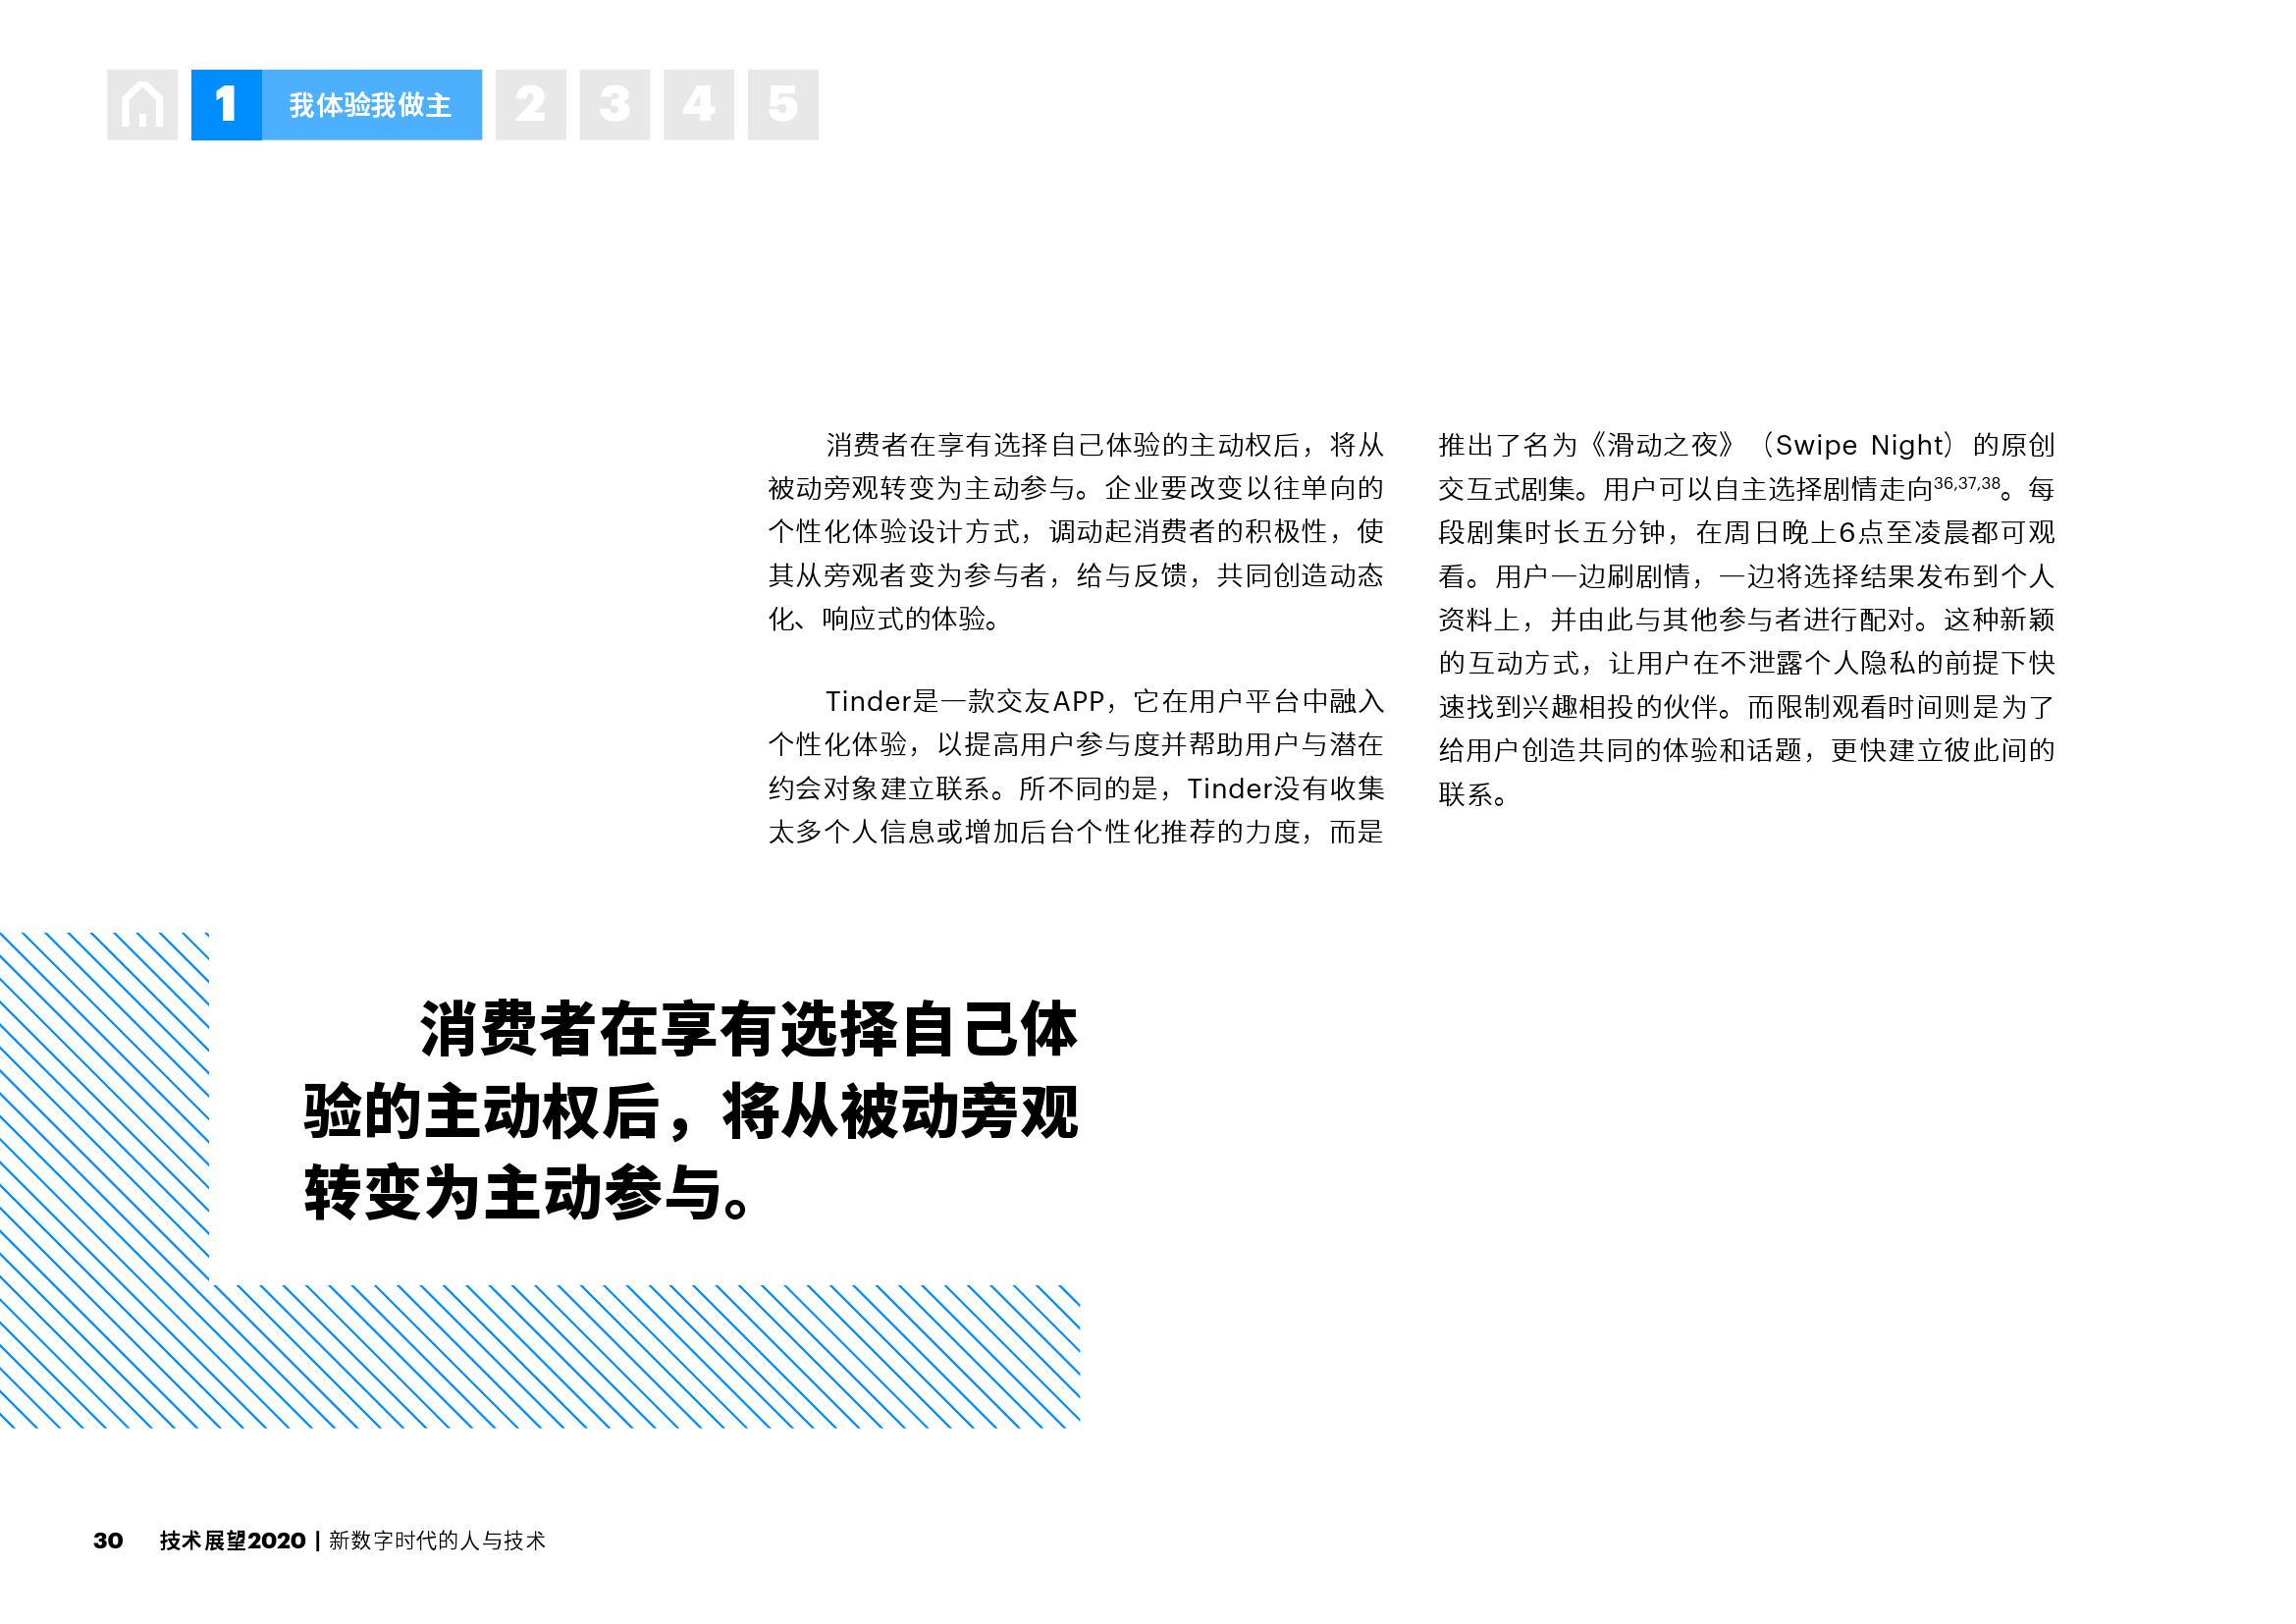The height and width of the screenshot is (1624, 2296).
Task: Select chapter number 1 tab
Action: click(226, 105)
